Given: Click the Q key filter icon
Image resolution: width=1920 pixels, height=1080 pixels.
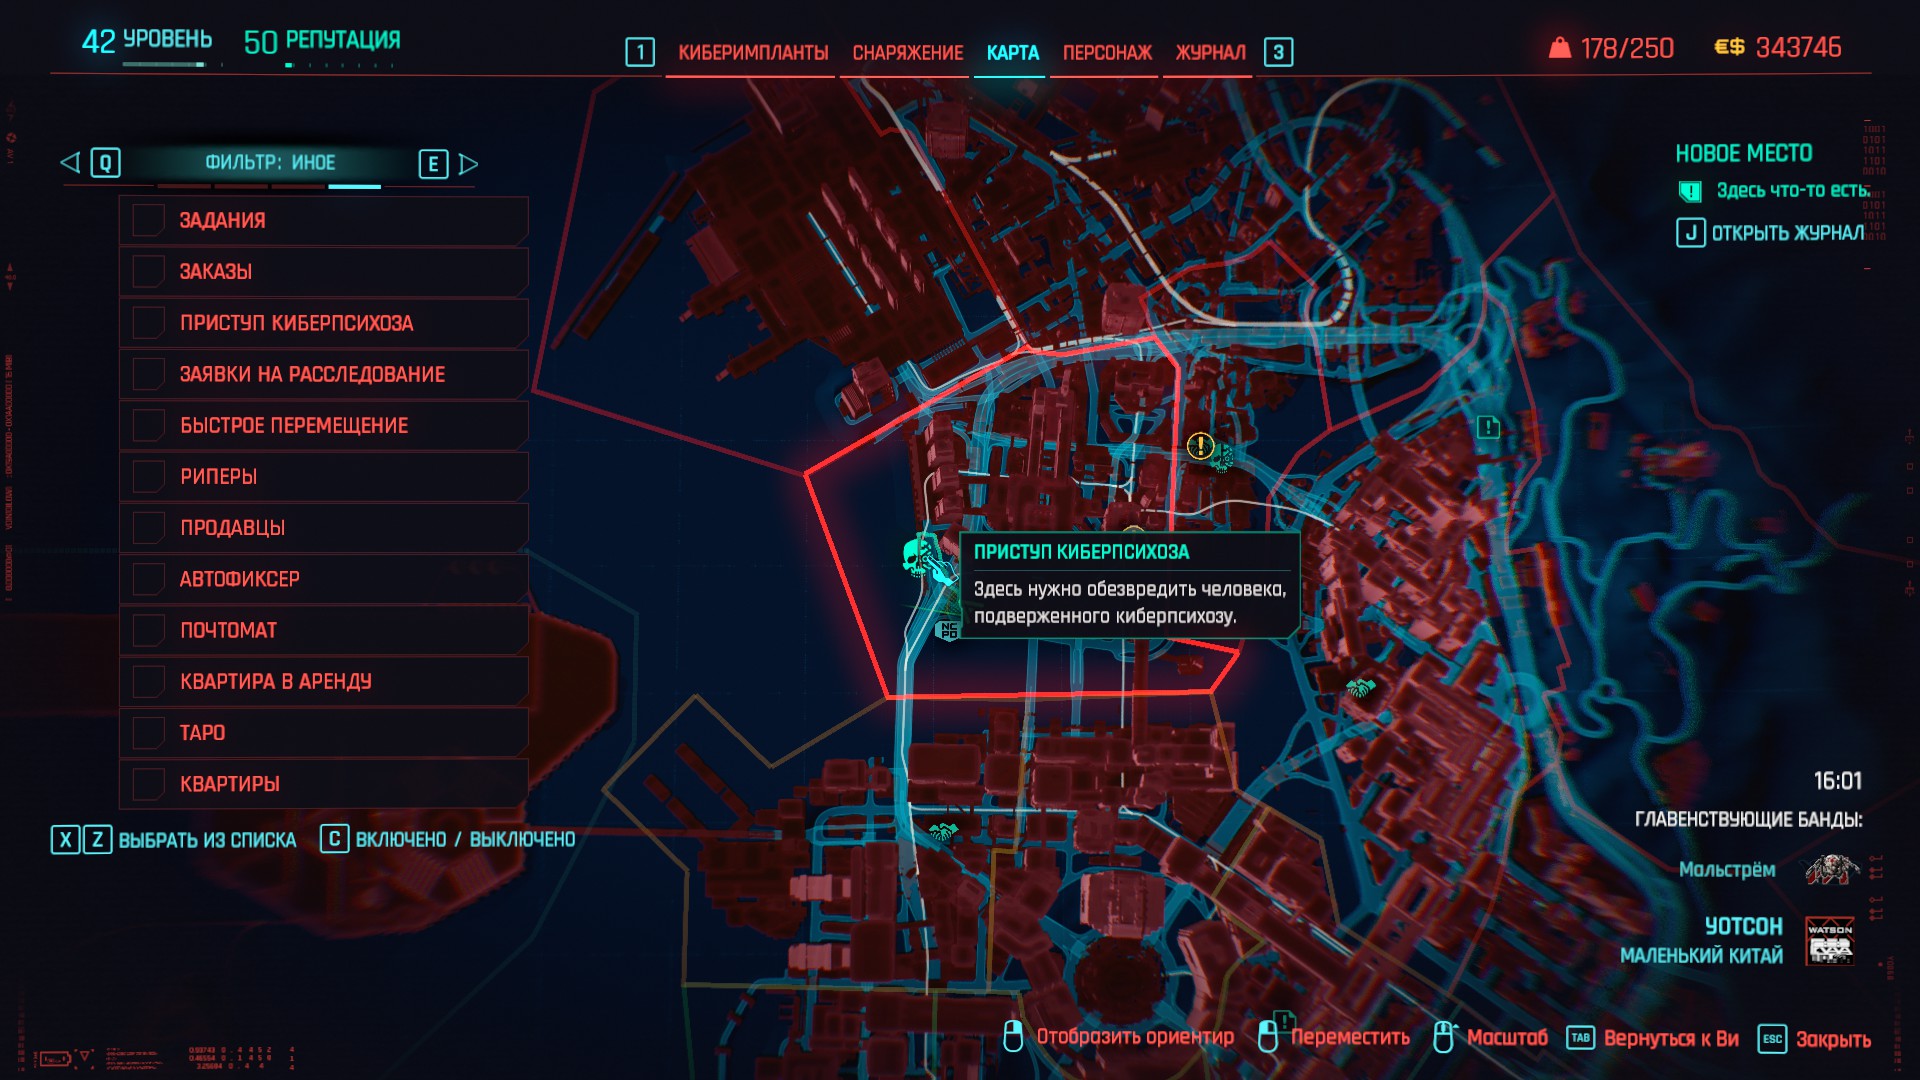Looking at the screenshot, I should tap(105, 163).
